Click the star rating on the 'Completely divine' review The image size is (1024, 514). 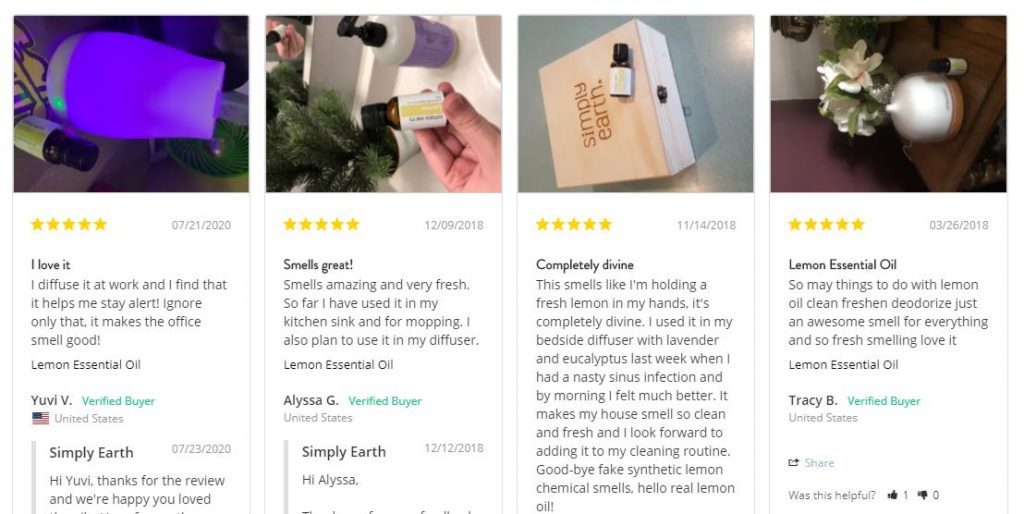coord(574,225)
